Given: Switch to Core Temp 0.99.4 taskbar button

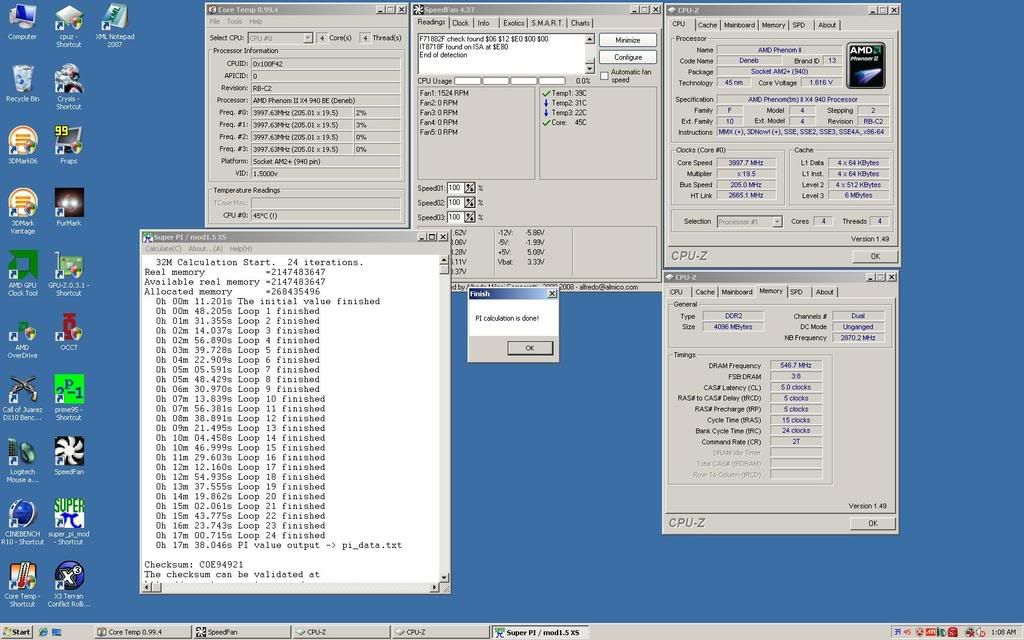Looking at the screenshot, I should tap(141, 632).
